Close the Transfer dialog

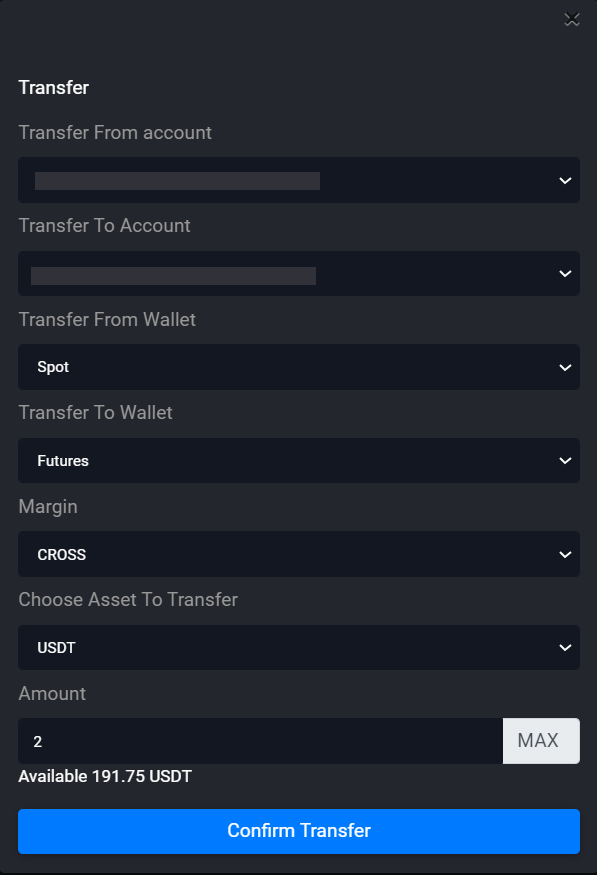click(x=571, y=18)
